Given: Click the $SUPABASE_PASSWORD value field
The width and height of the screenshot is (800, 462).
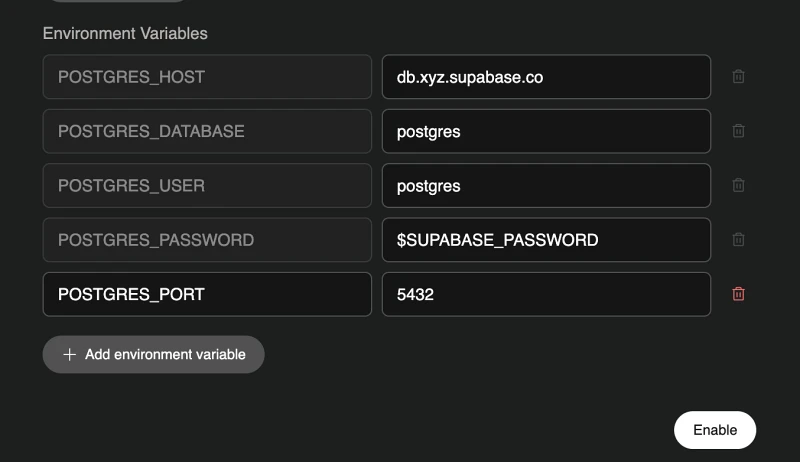Looking at the screenshot, I should click(x=546, y=240).
